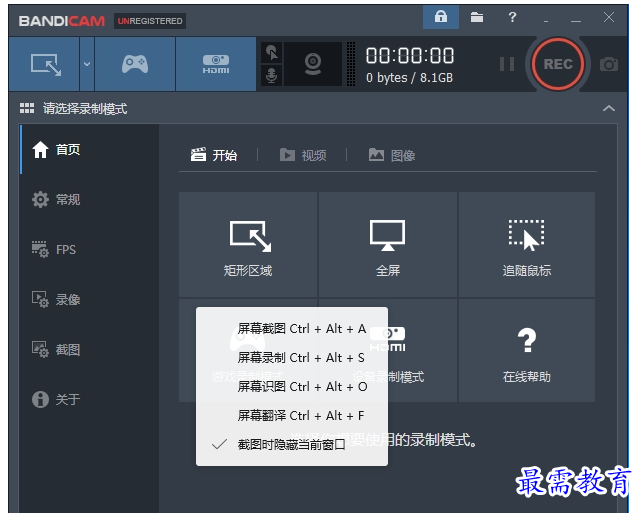
Task: Select 屏幕识图 Ctrl + Alt + O menu entry
Action: pyautogui.click(x=292, y=386)
